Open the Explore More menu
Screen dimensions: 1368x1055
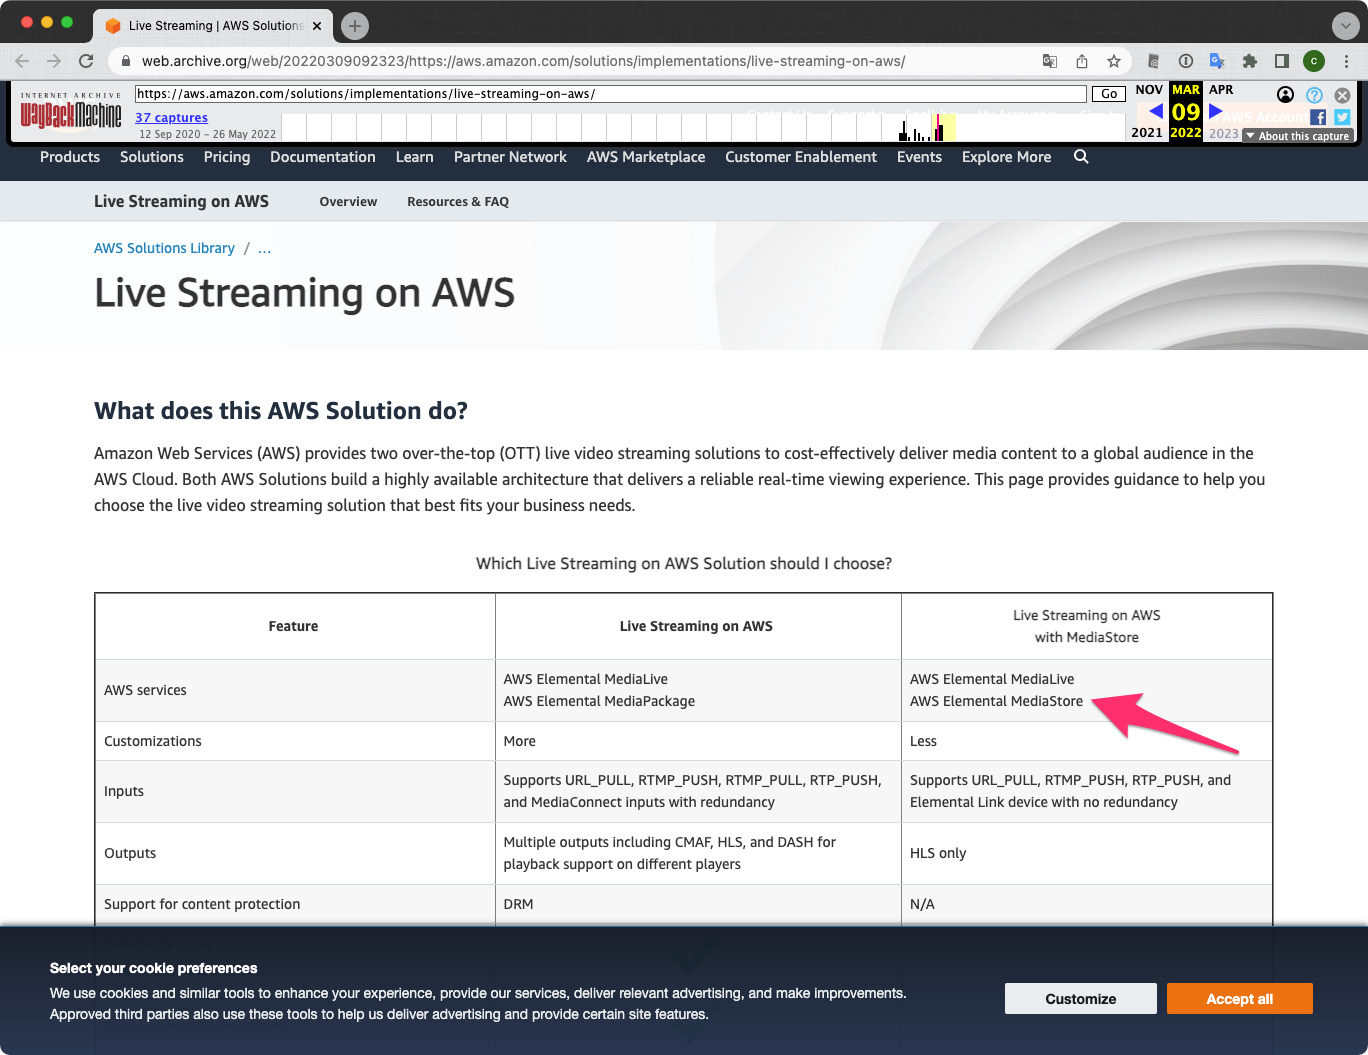[1006, 157]
